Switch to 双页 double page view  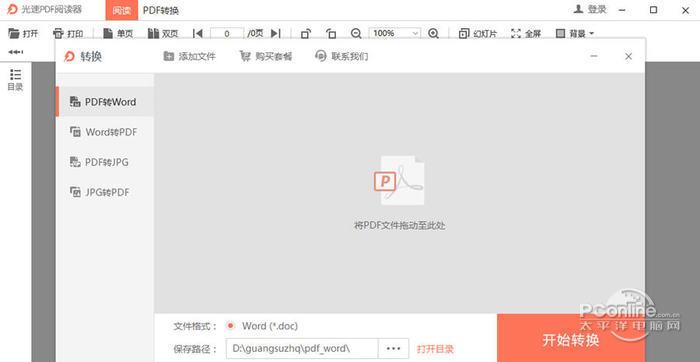pyautogui.click(x=163, y=33)
